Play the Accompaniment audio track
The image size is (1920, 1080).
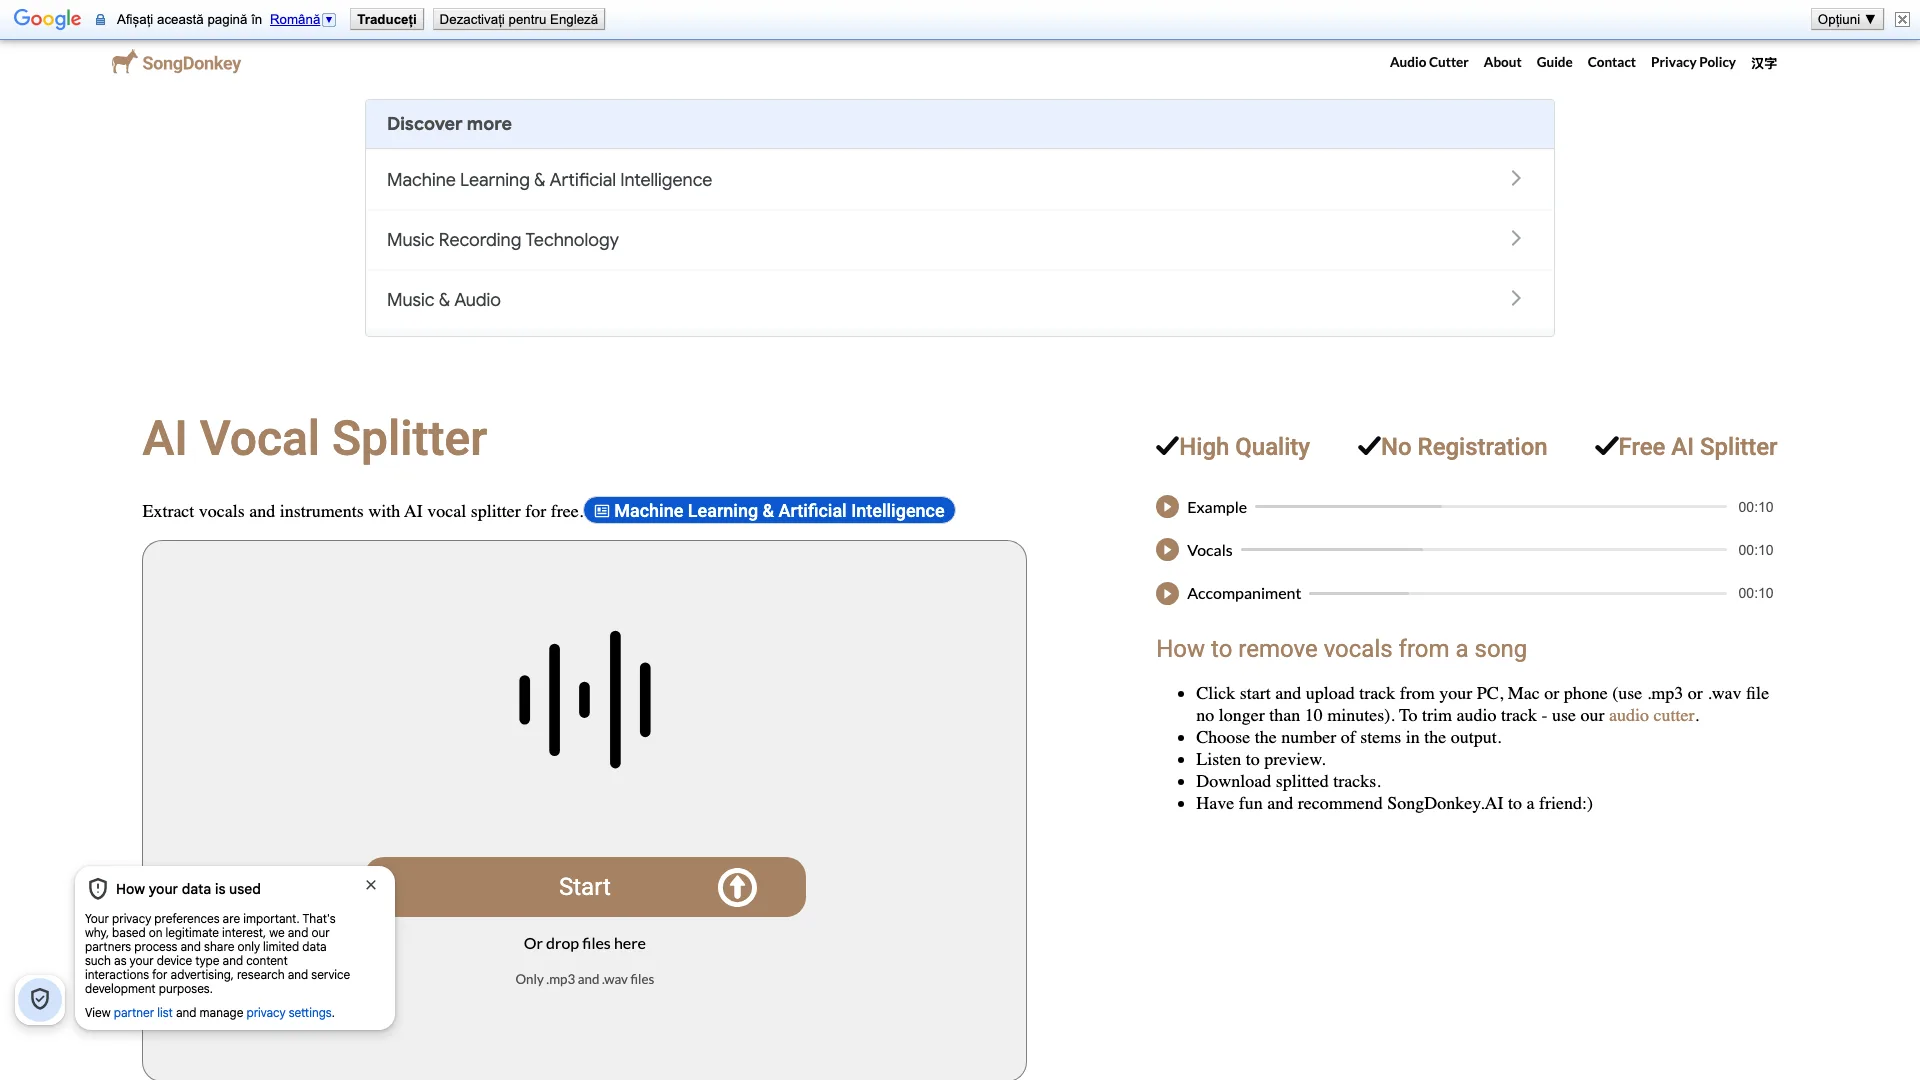1167,593
